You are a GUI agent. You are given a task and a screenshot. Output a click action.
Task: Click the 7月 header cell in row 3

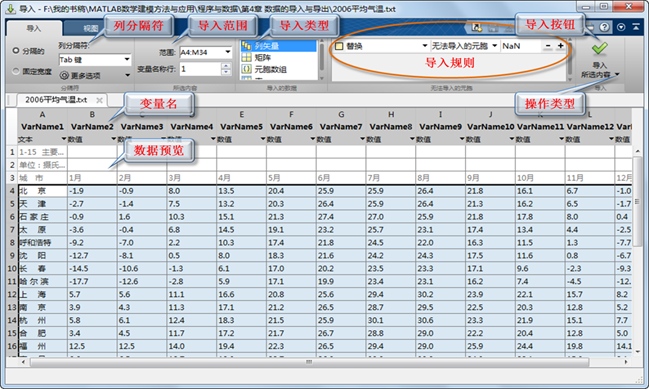tap(391, 178)
